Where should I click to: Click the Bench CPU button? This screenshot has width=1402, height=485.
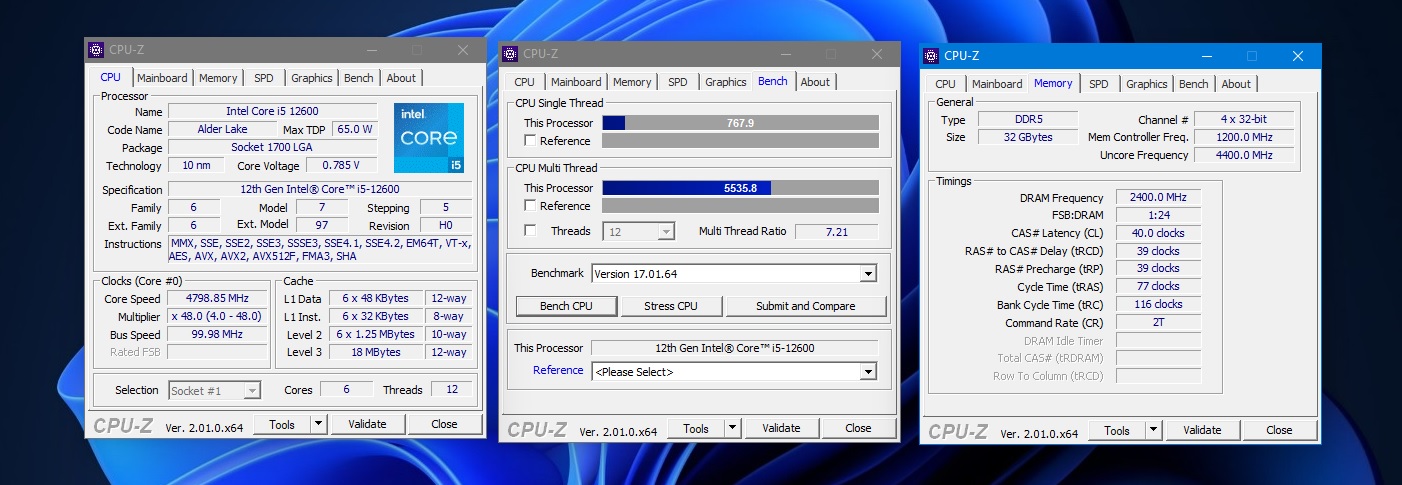tap(566, 306)
